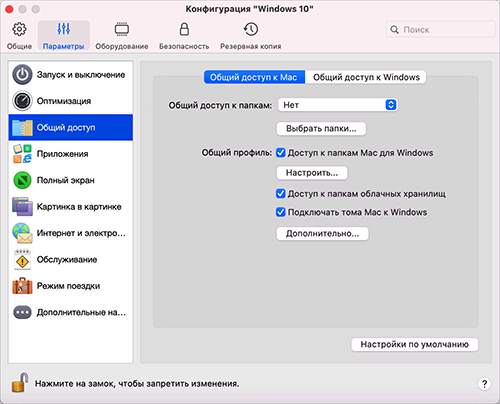Open the Оборудование hardware icon

(x=122, y=29)
